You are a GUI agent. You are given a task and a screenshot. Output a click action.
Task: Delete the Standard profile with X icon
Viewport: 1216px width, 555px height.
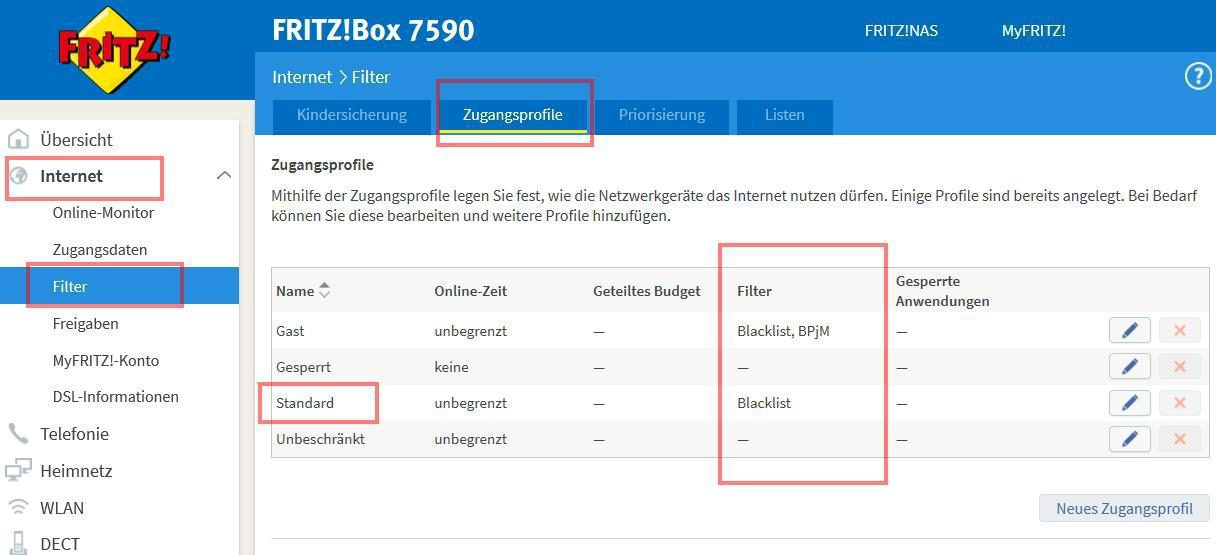pyautogui.click(x=1180, y=403)
